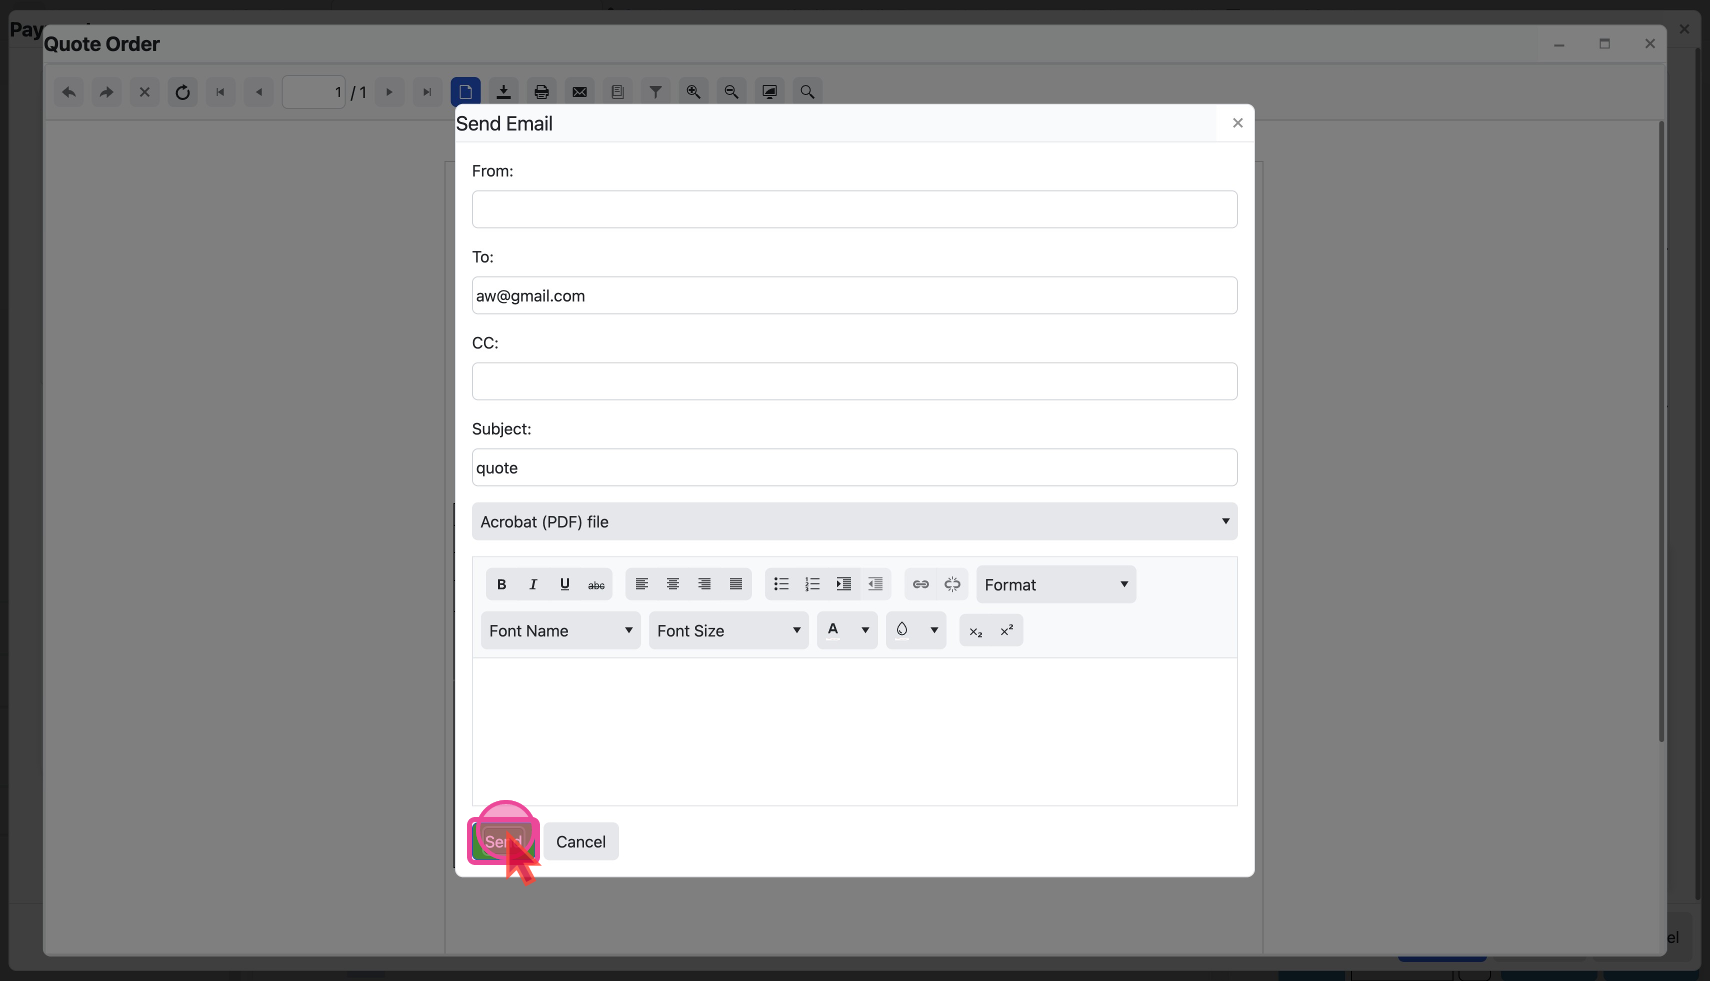
Task: Refresh the report using the reload icon
Action: click(x=182, y=91)
